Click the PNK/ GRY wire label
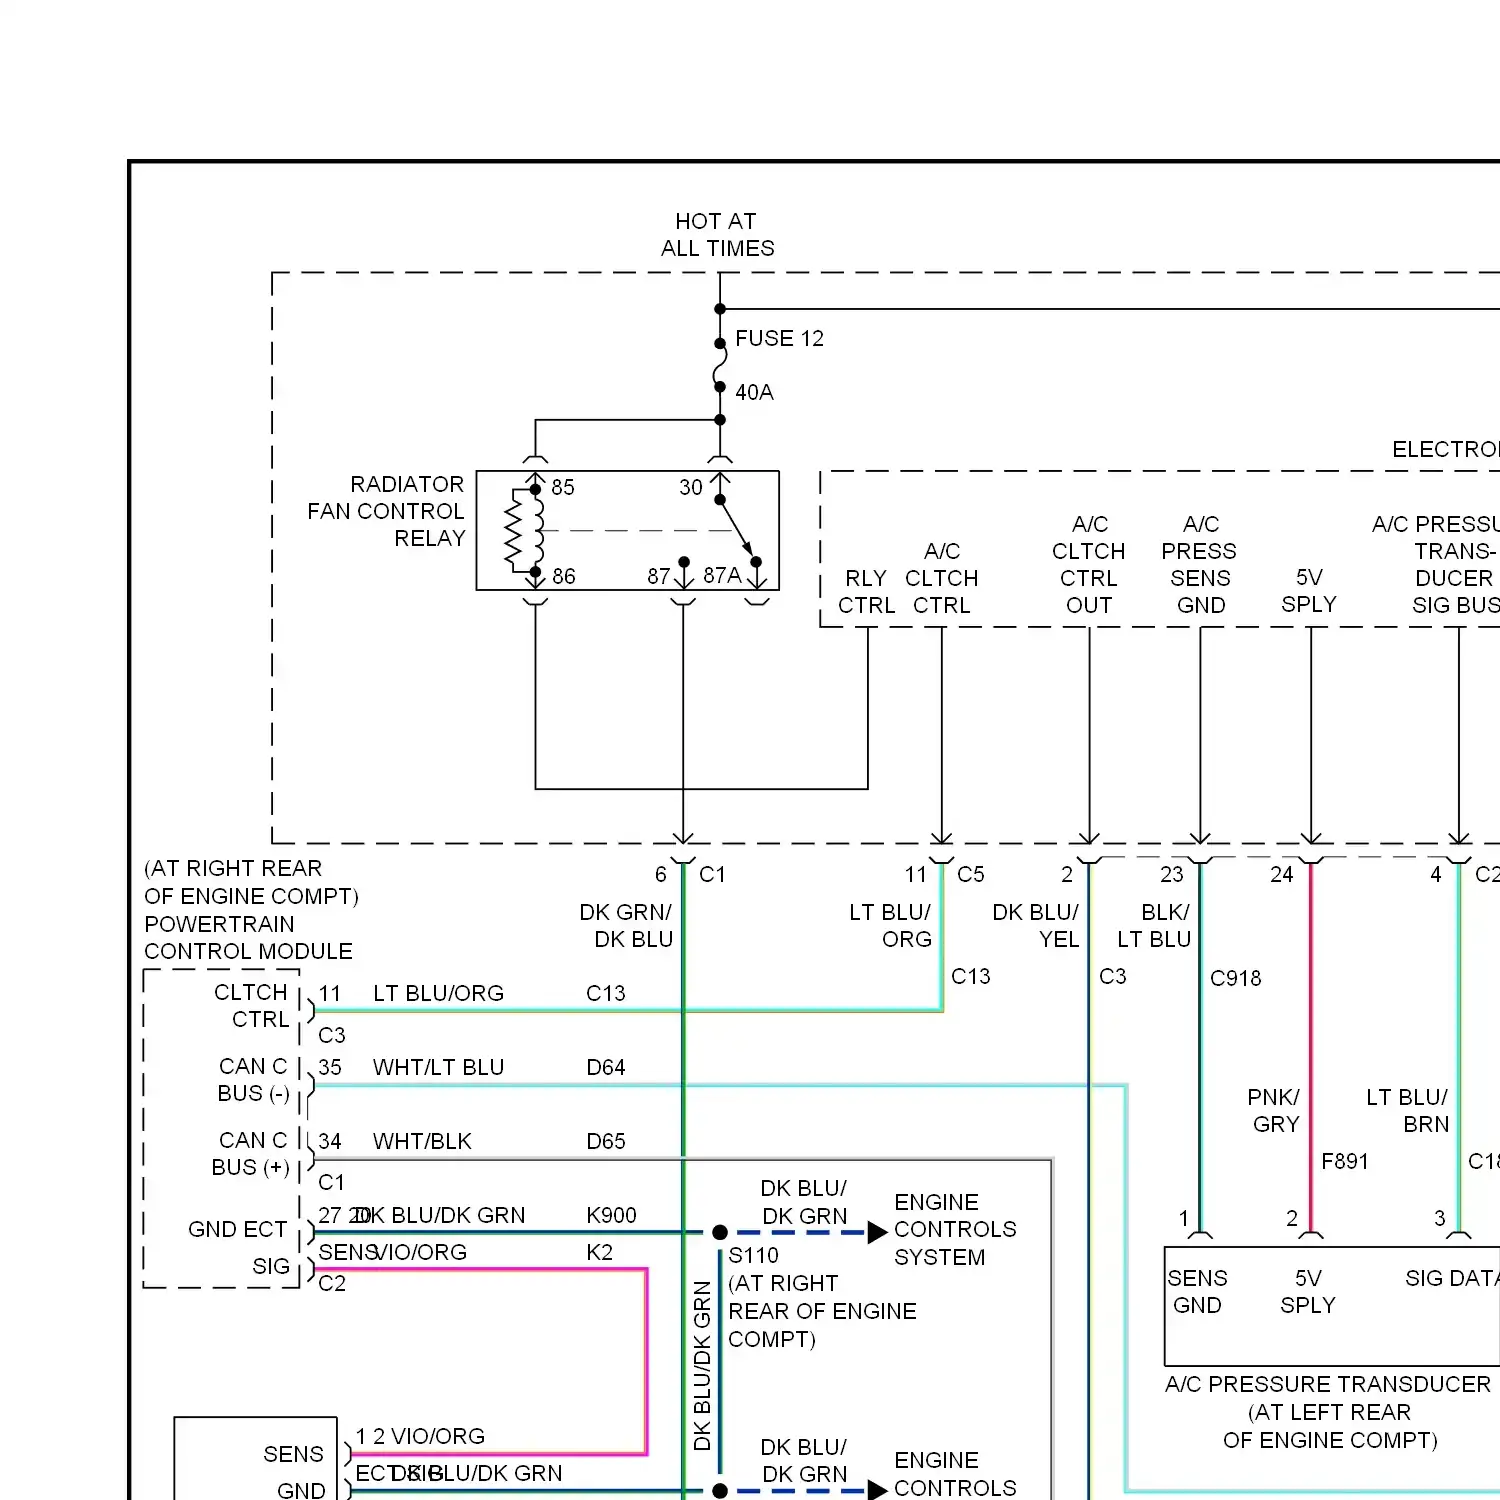Screen dimensions: 1500x1500 click(1274, 1110)
